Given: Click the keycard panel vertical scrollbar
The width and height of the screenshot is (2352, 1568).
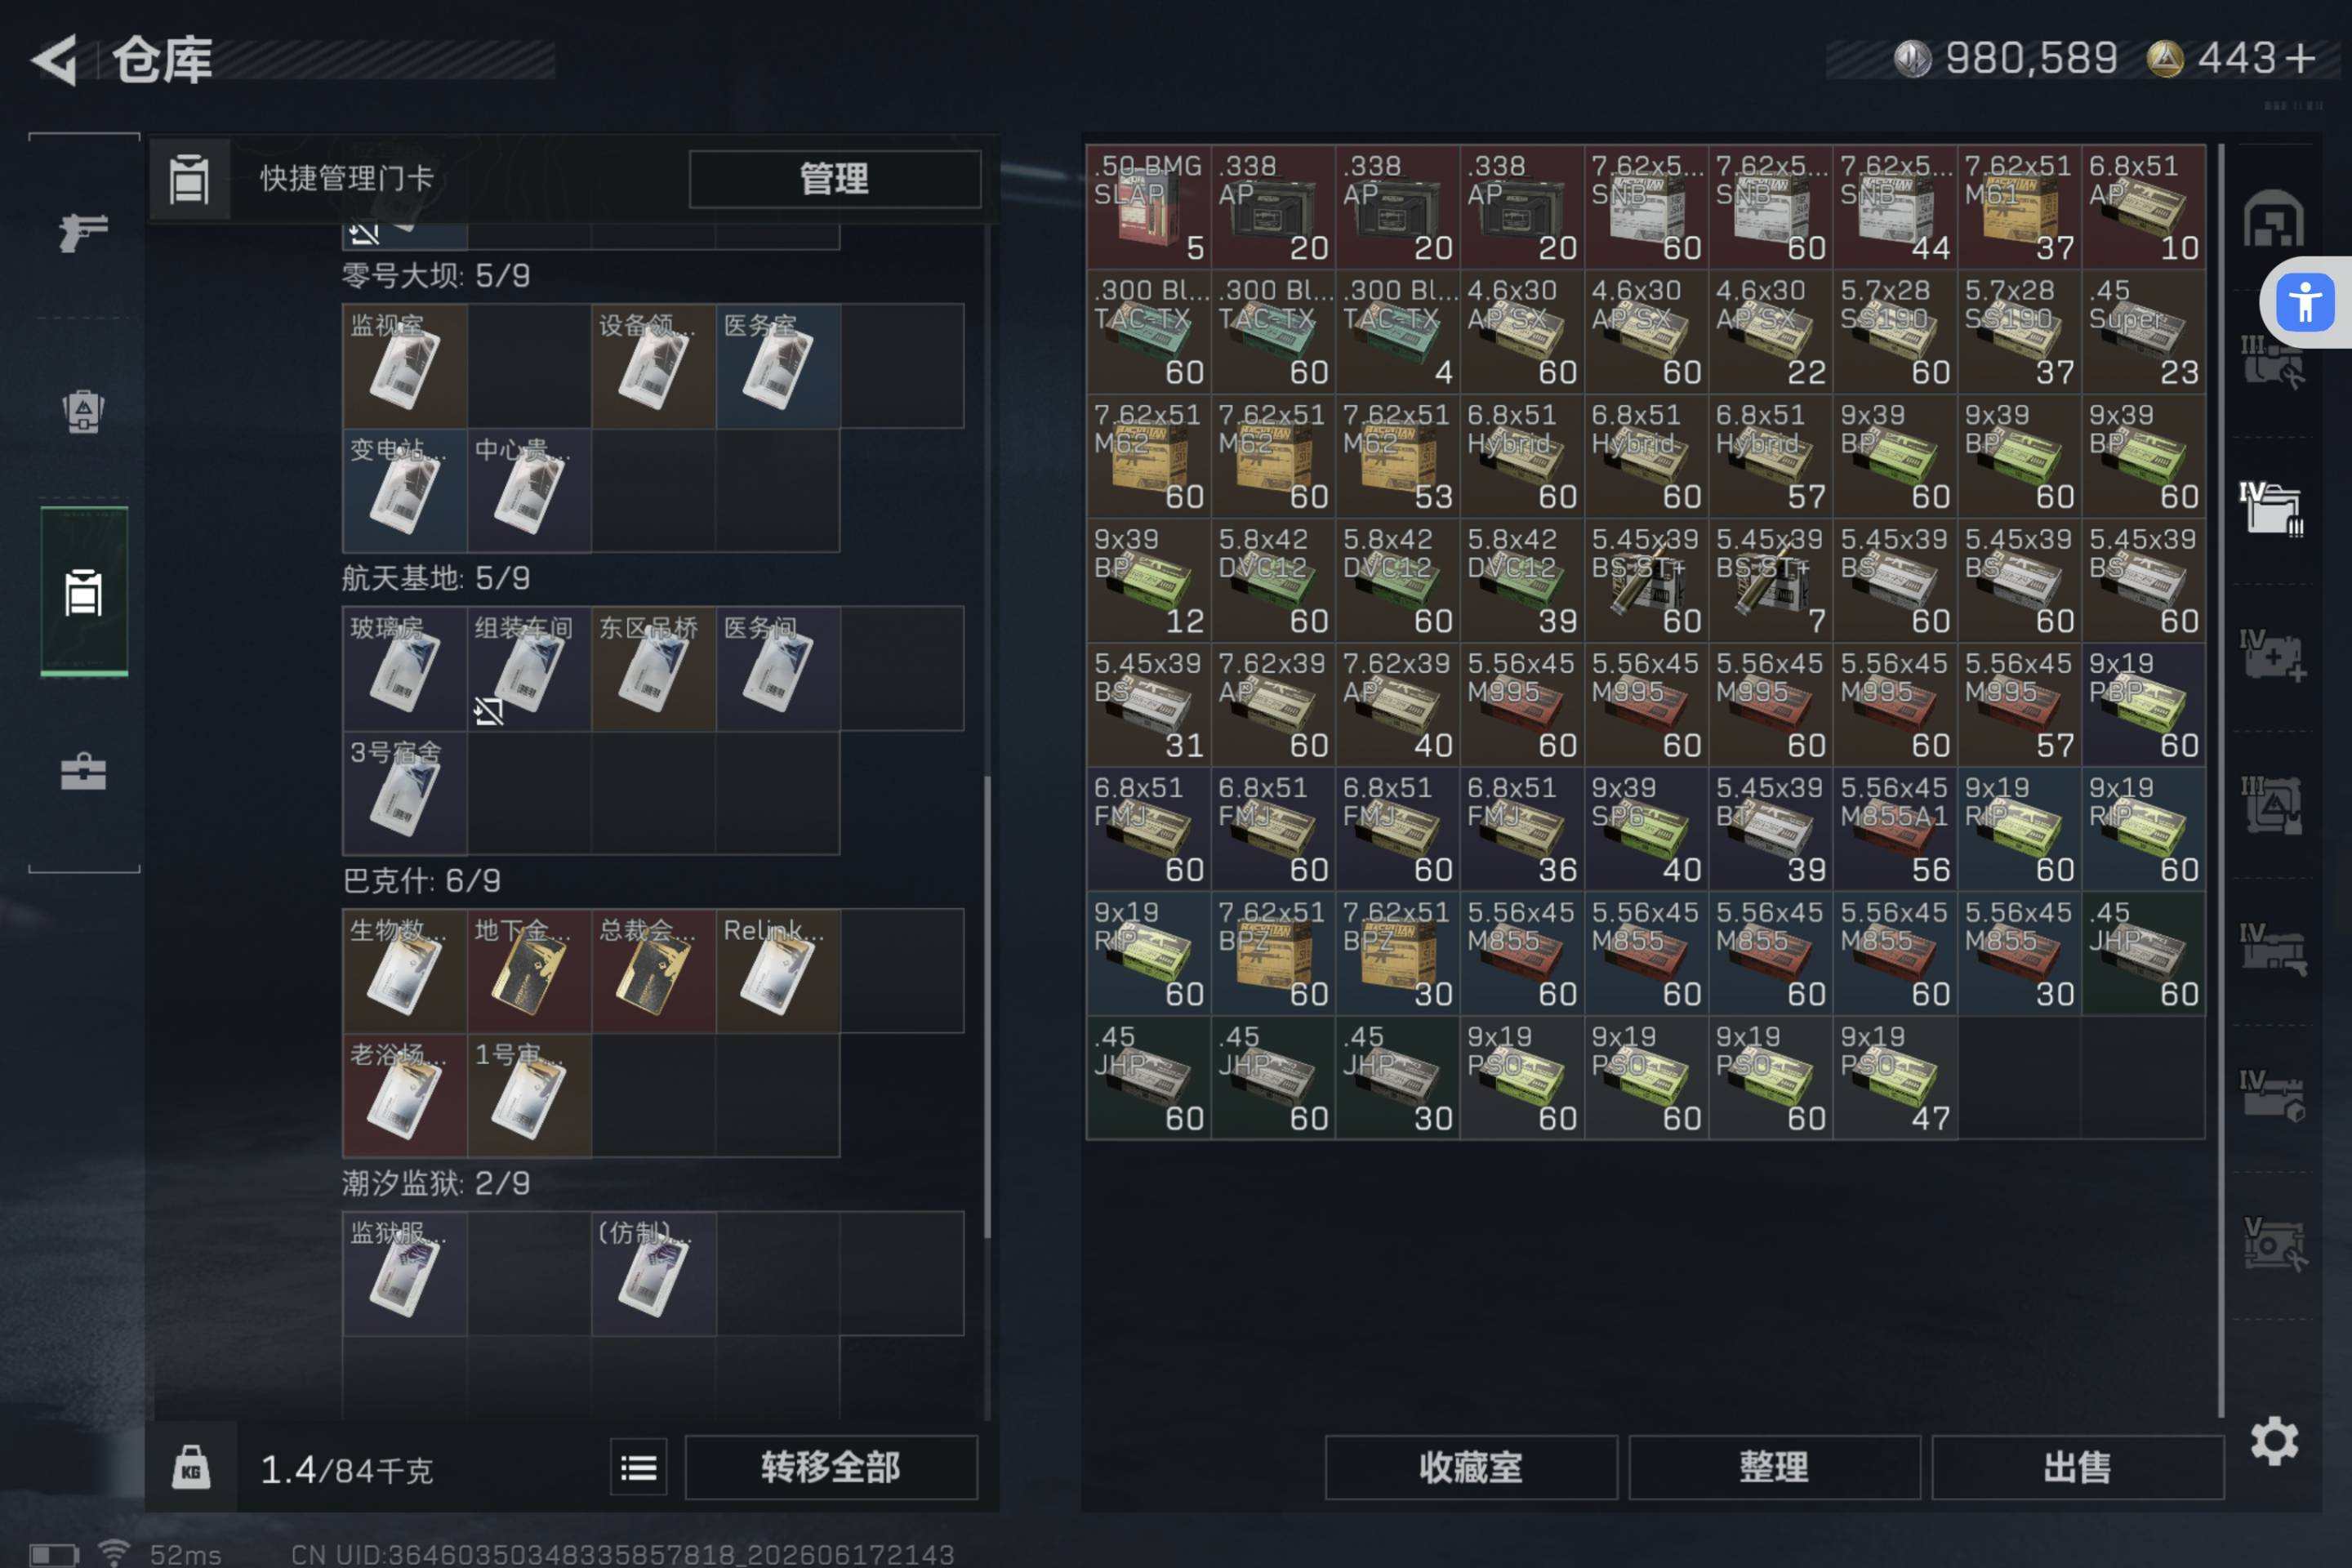Looking at the screenshot, I should click(x=988, y=1005).
